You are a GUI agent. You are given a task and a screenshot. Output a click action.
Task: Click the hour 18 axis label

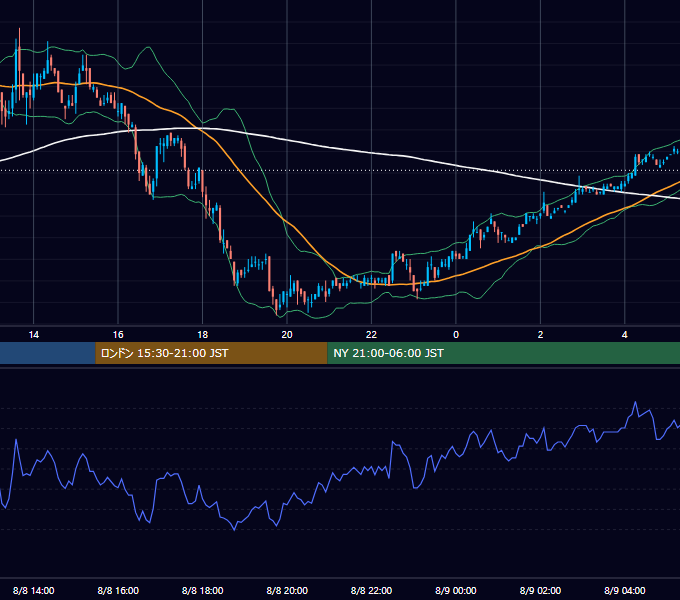tap(203, 335)
